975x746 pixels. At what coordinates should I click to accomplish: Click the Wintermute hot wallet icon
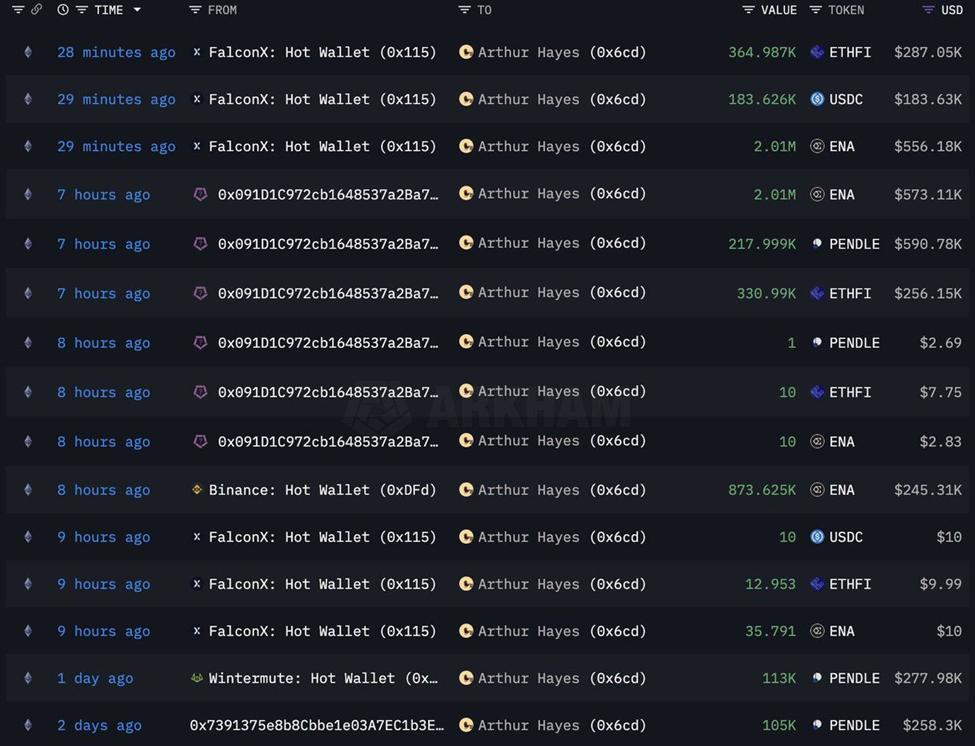coord(196,678)
